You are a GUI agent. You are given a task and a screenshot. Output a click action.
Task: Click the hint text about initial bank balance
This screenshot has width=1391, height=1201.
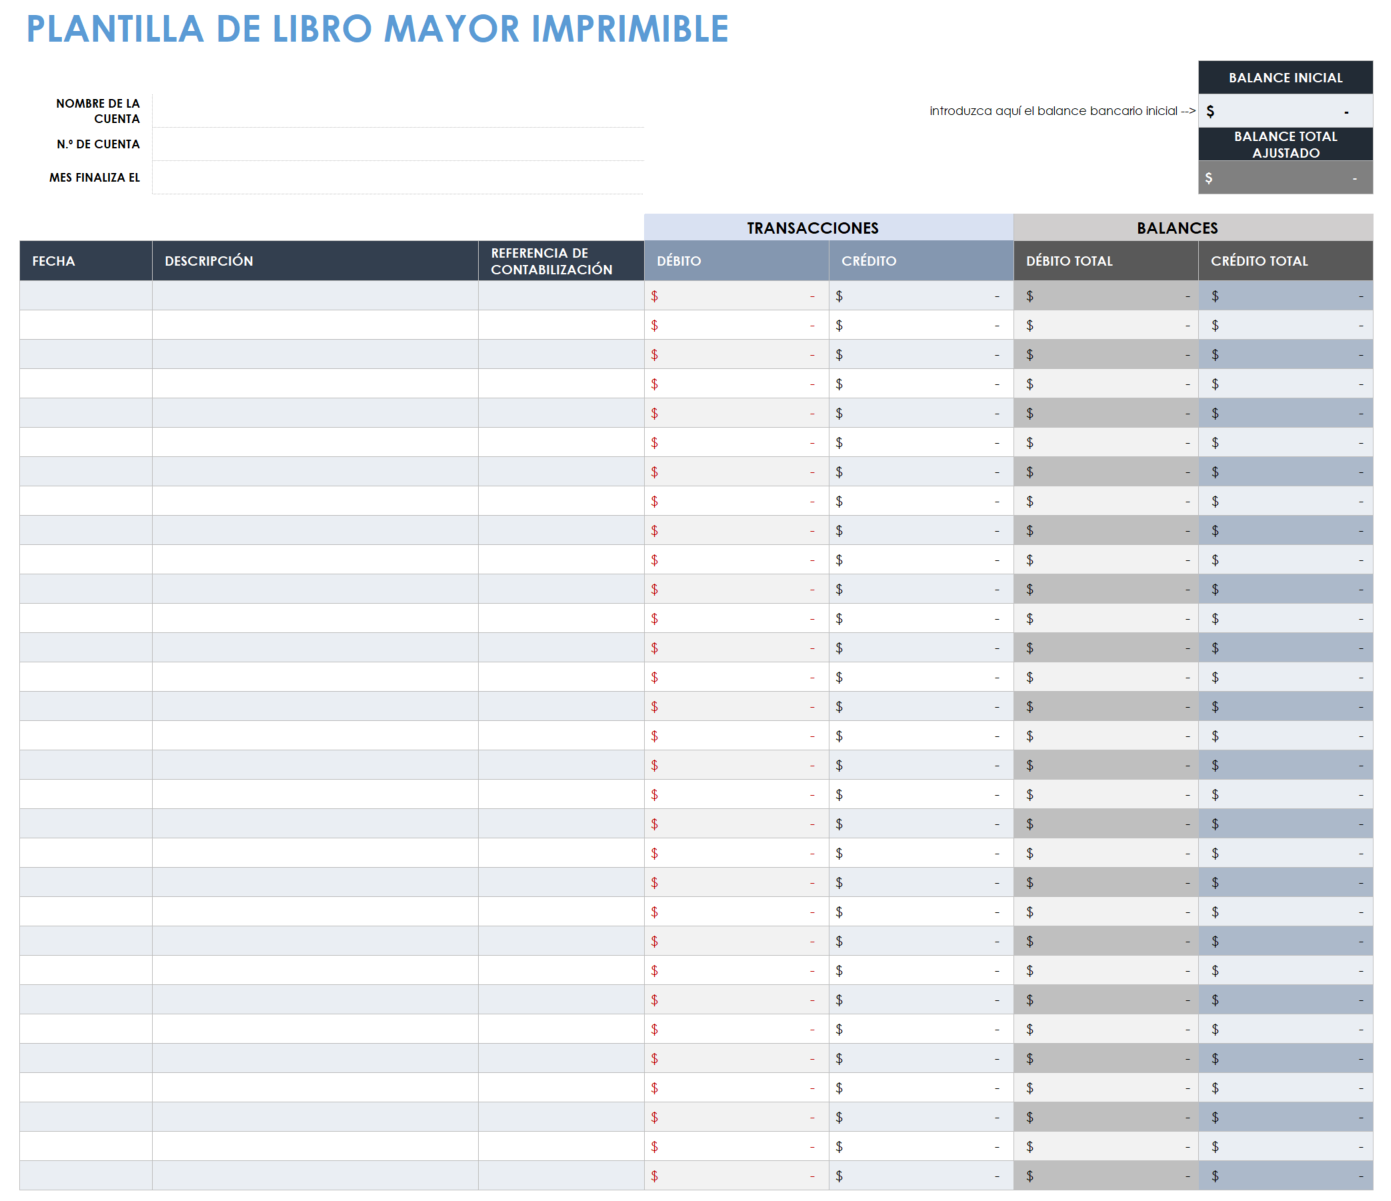point(1062,111)
